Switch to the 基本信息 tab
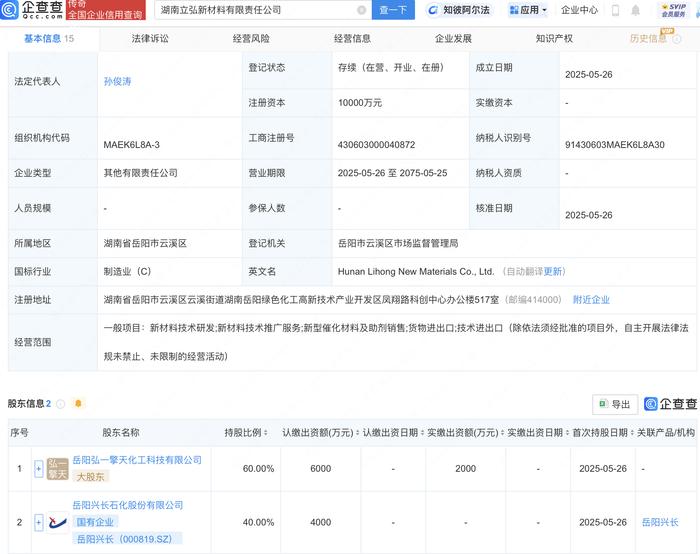 [49, 38]
